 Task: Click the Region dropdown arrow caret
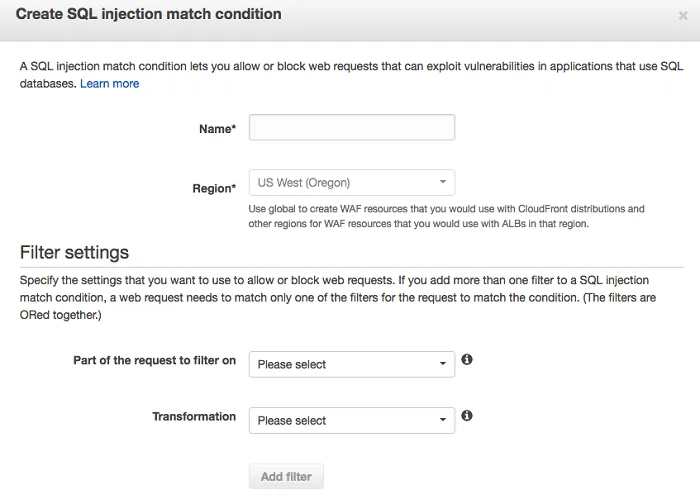point(442,182)
